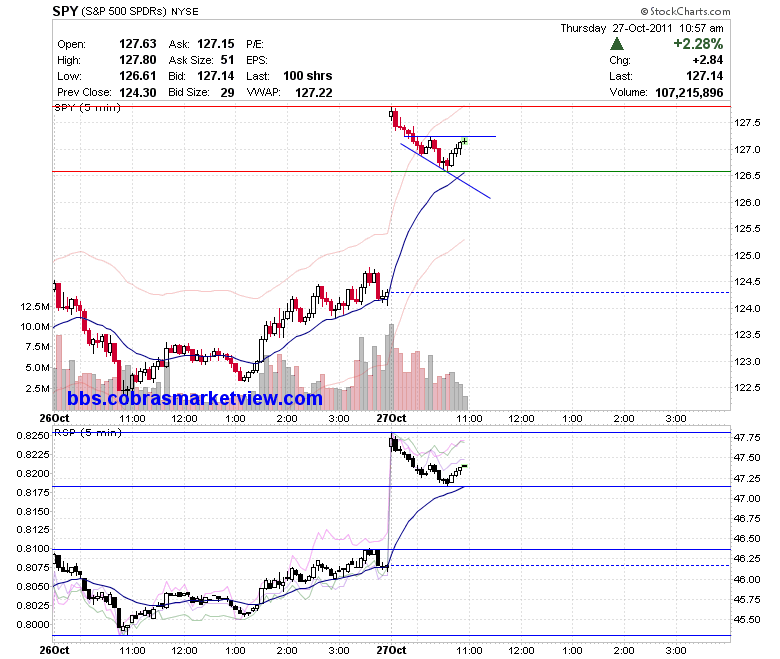The height and width of the screenshot is (659, 780).
Task: Select the Ask value 127.15
Action: click(215, 44)
